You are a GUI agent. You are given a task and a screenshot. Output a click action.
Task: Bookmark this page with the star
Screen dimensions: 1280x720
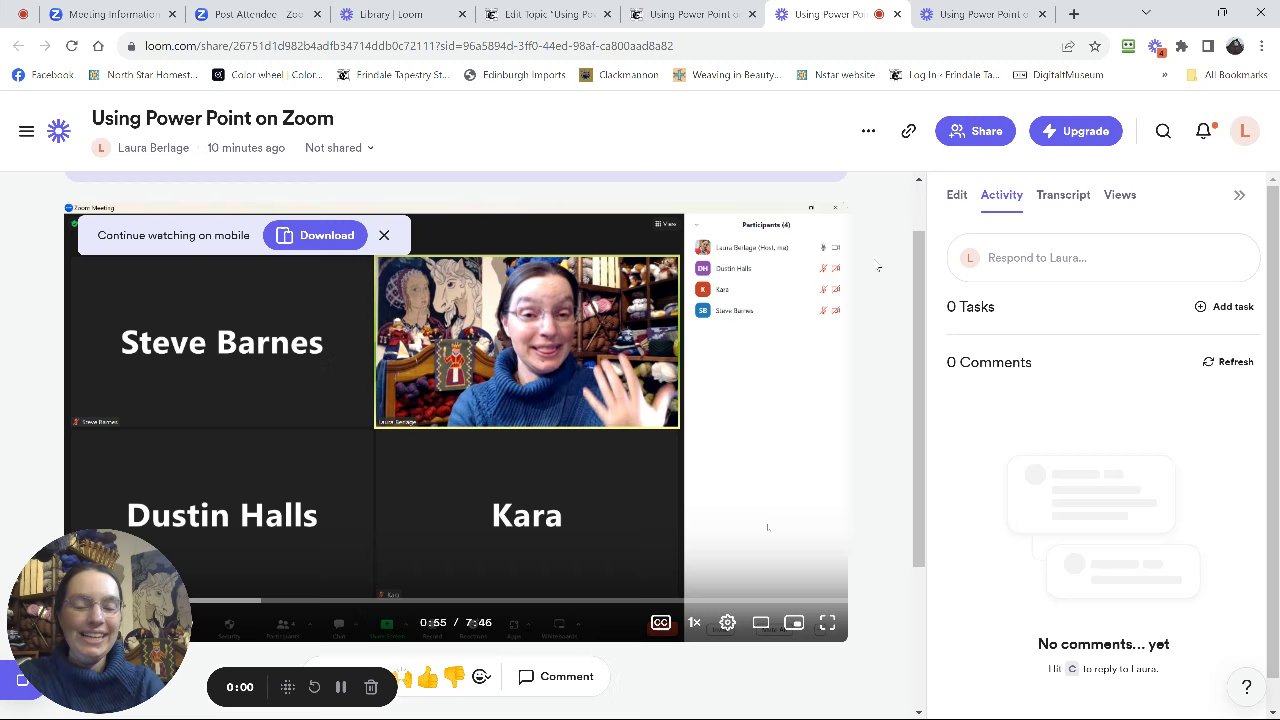pyautogui.click(x=1095, y=46)
